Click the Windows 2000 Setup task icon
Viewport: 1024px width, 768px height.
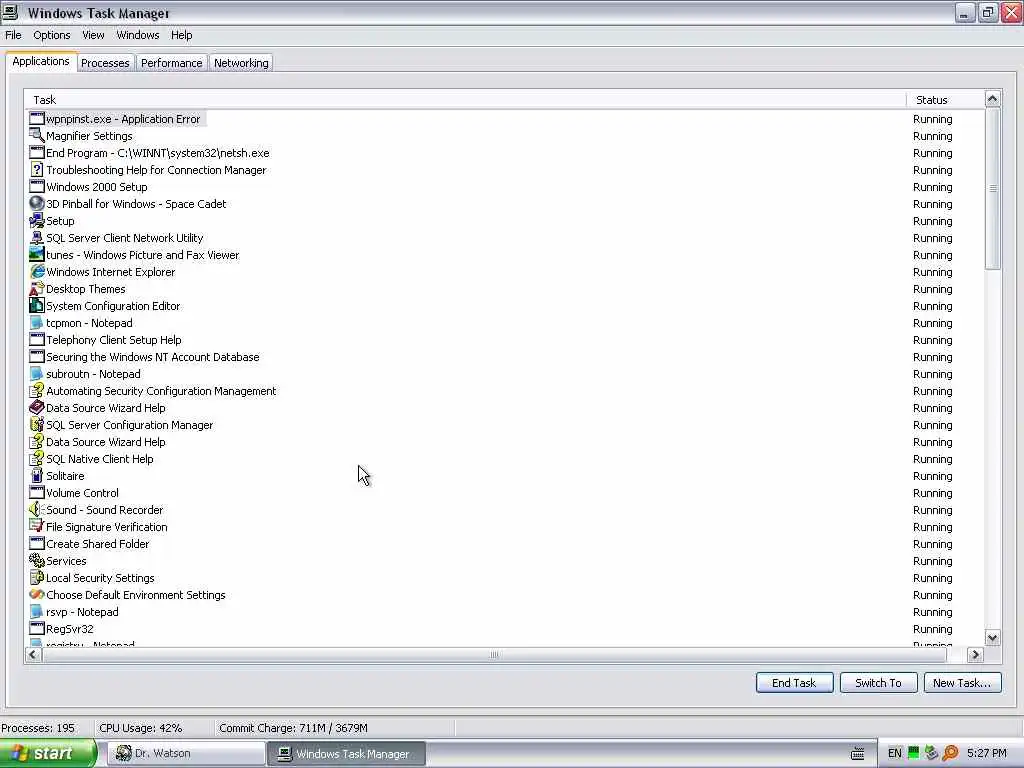point(37,187)
